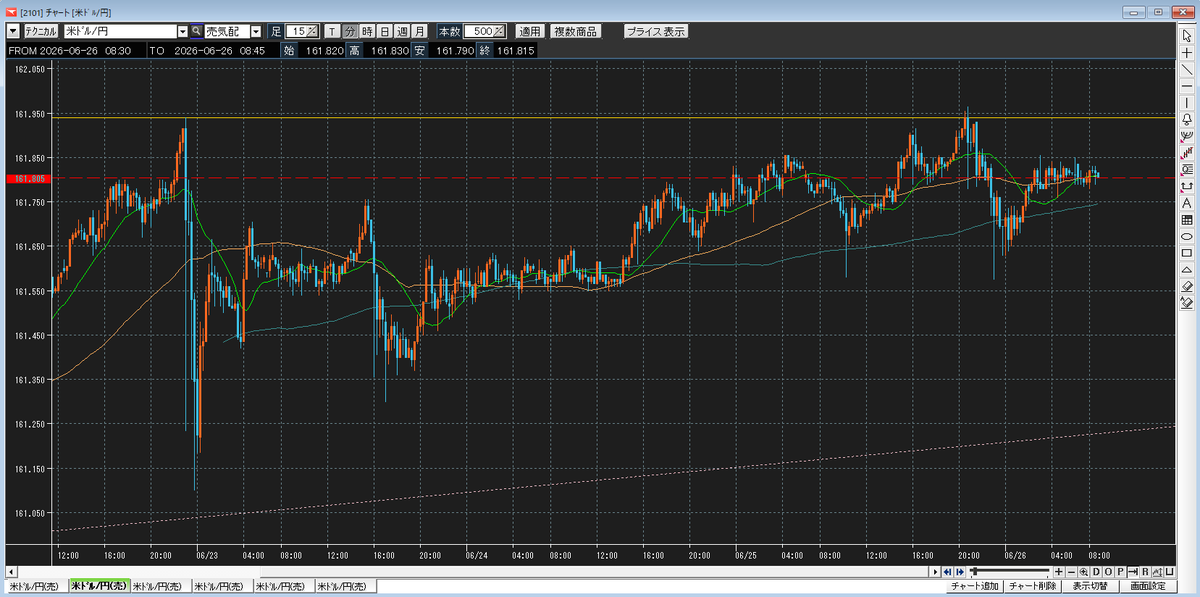The width and height of the screenshot is (1200, 597).
Task: Zoom in with the plus icon
Action: tap(1059, 572)
